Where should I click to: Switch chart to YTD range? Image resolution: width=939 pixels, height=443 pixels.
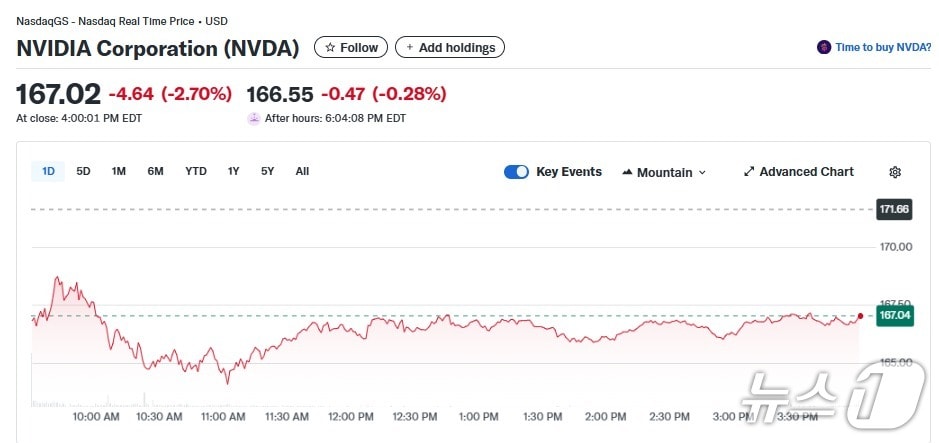196,171
